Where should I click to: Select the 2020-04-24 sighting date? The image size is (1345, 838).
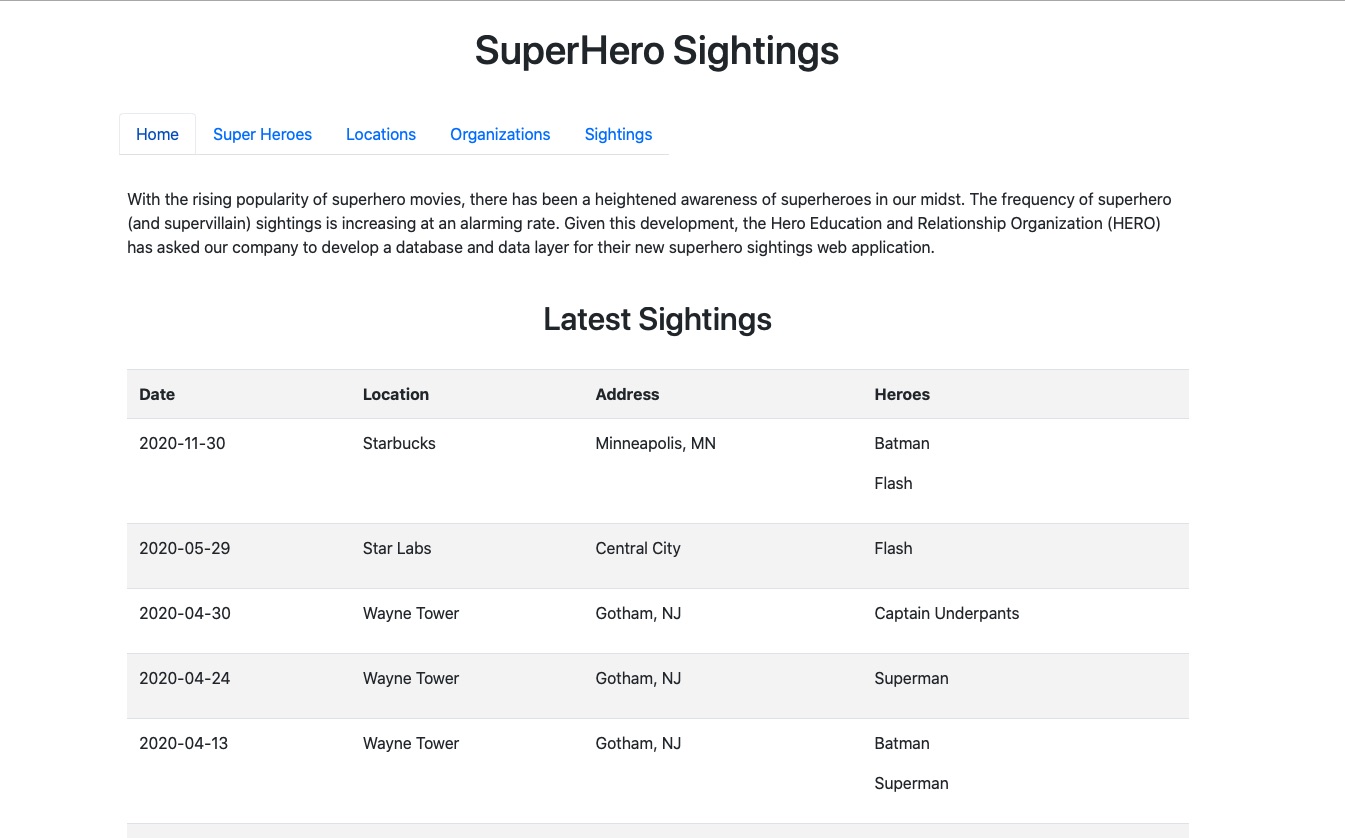[184, 678]
